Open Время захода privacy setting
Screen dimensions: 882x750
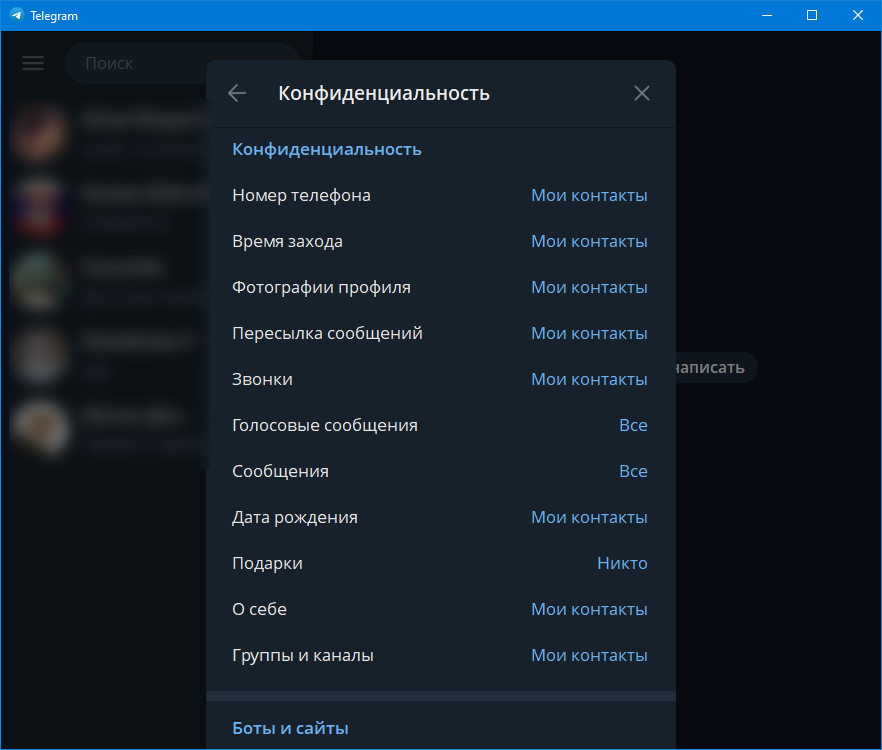coord(440,241)
